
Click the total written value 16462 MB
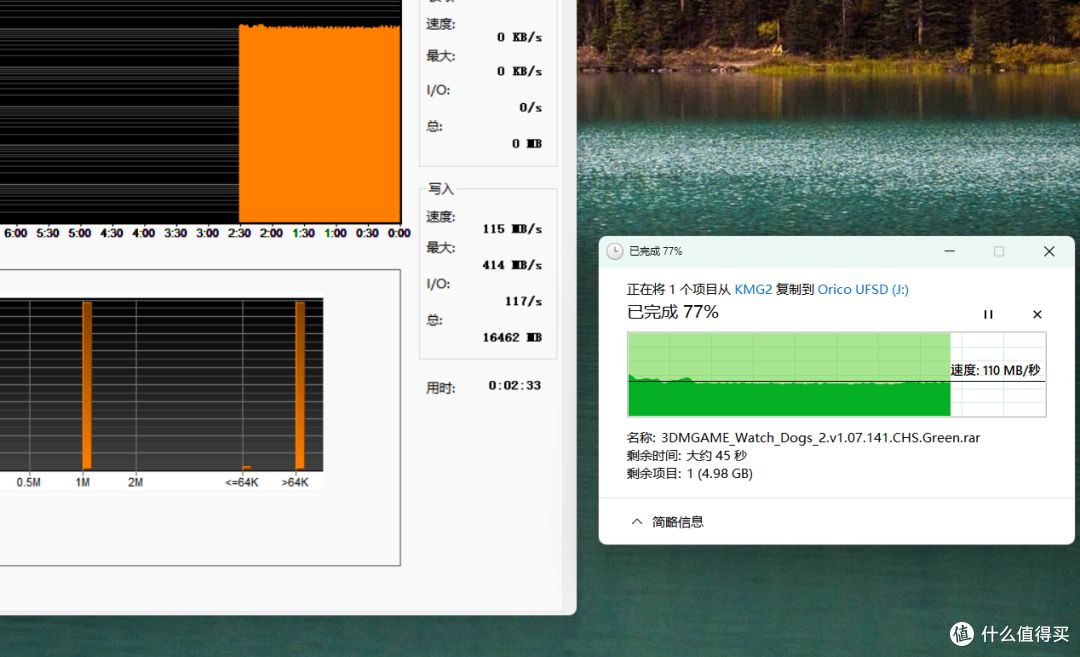click(x=512, y=337)
